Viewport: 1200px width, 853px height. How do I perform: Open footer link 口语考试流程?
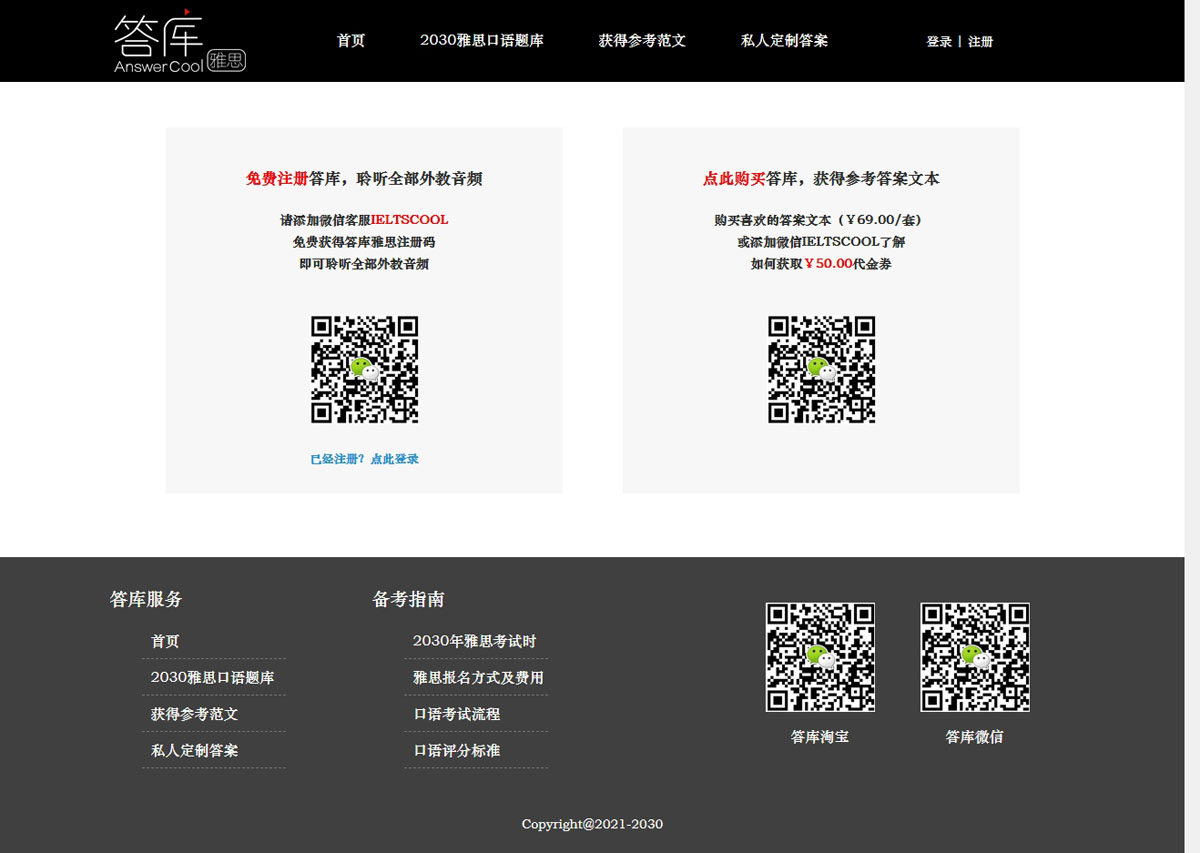(x=457, y=714)
